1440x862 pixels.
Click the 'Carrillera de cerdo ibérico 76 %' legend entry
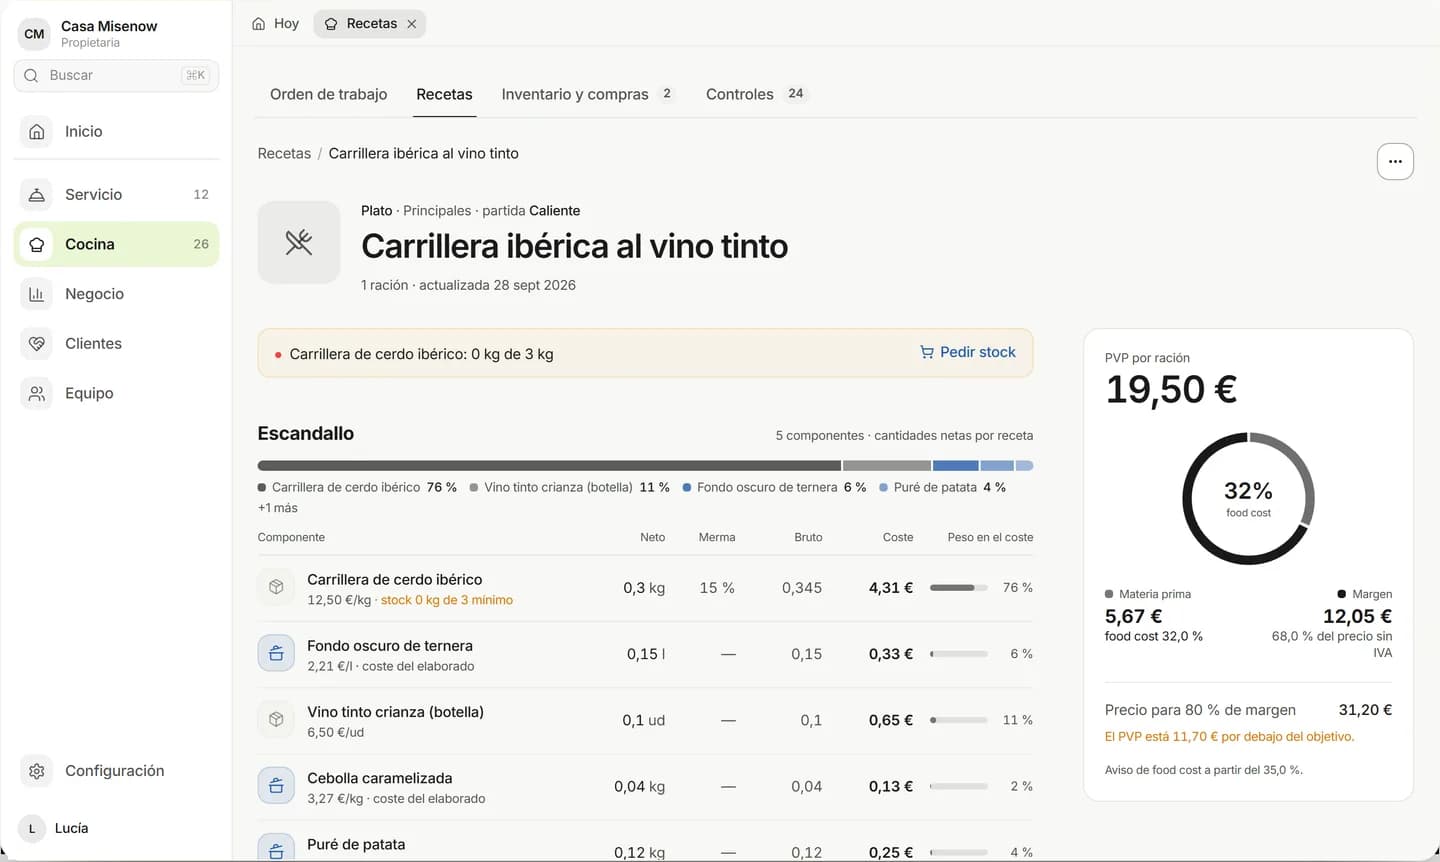pos(357,487)
